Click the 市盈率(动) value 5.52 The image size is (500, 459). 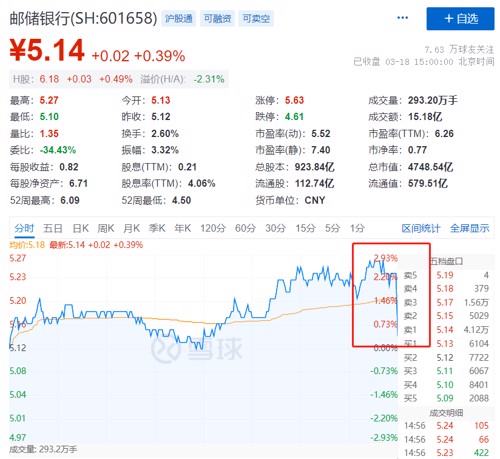pos(321,134)
